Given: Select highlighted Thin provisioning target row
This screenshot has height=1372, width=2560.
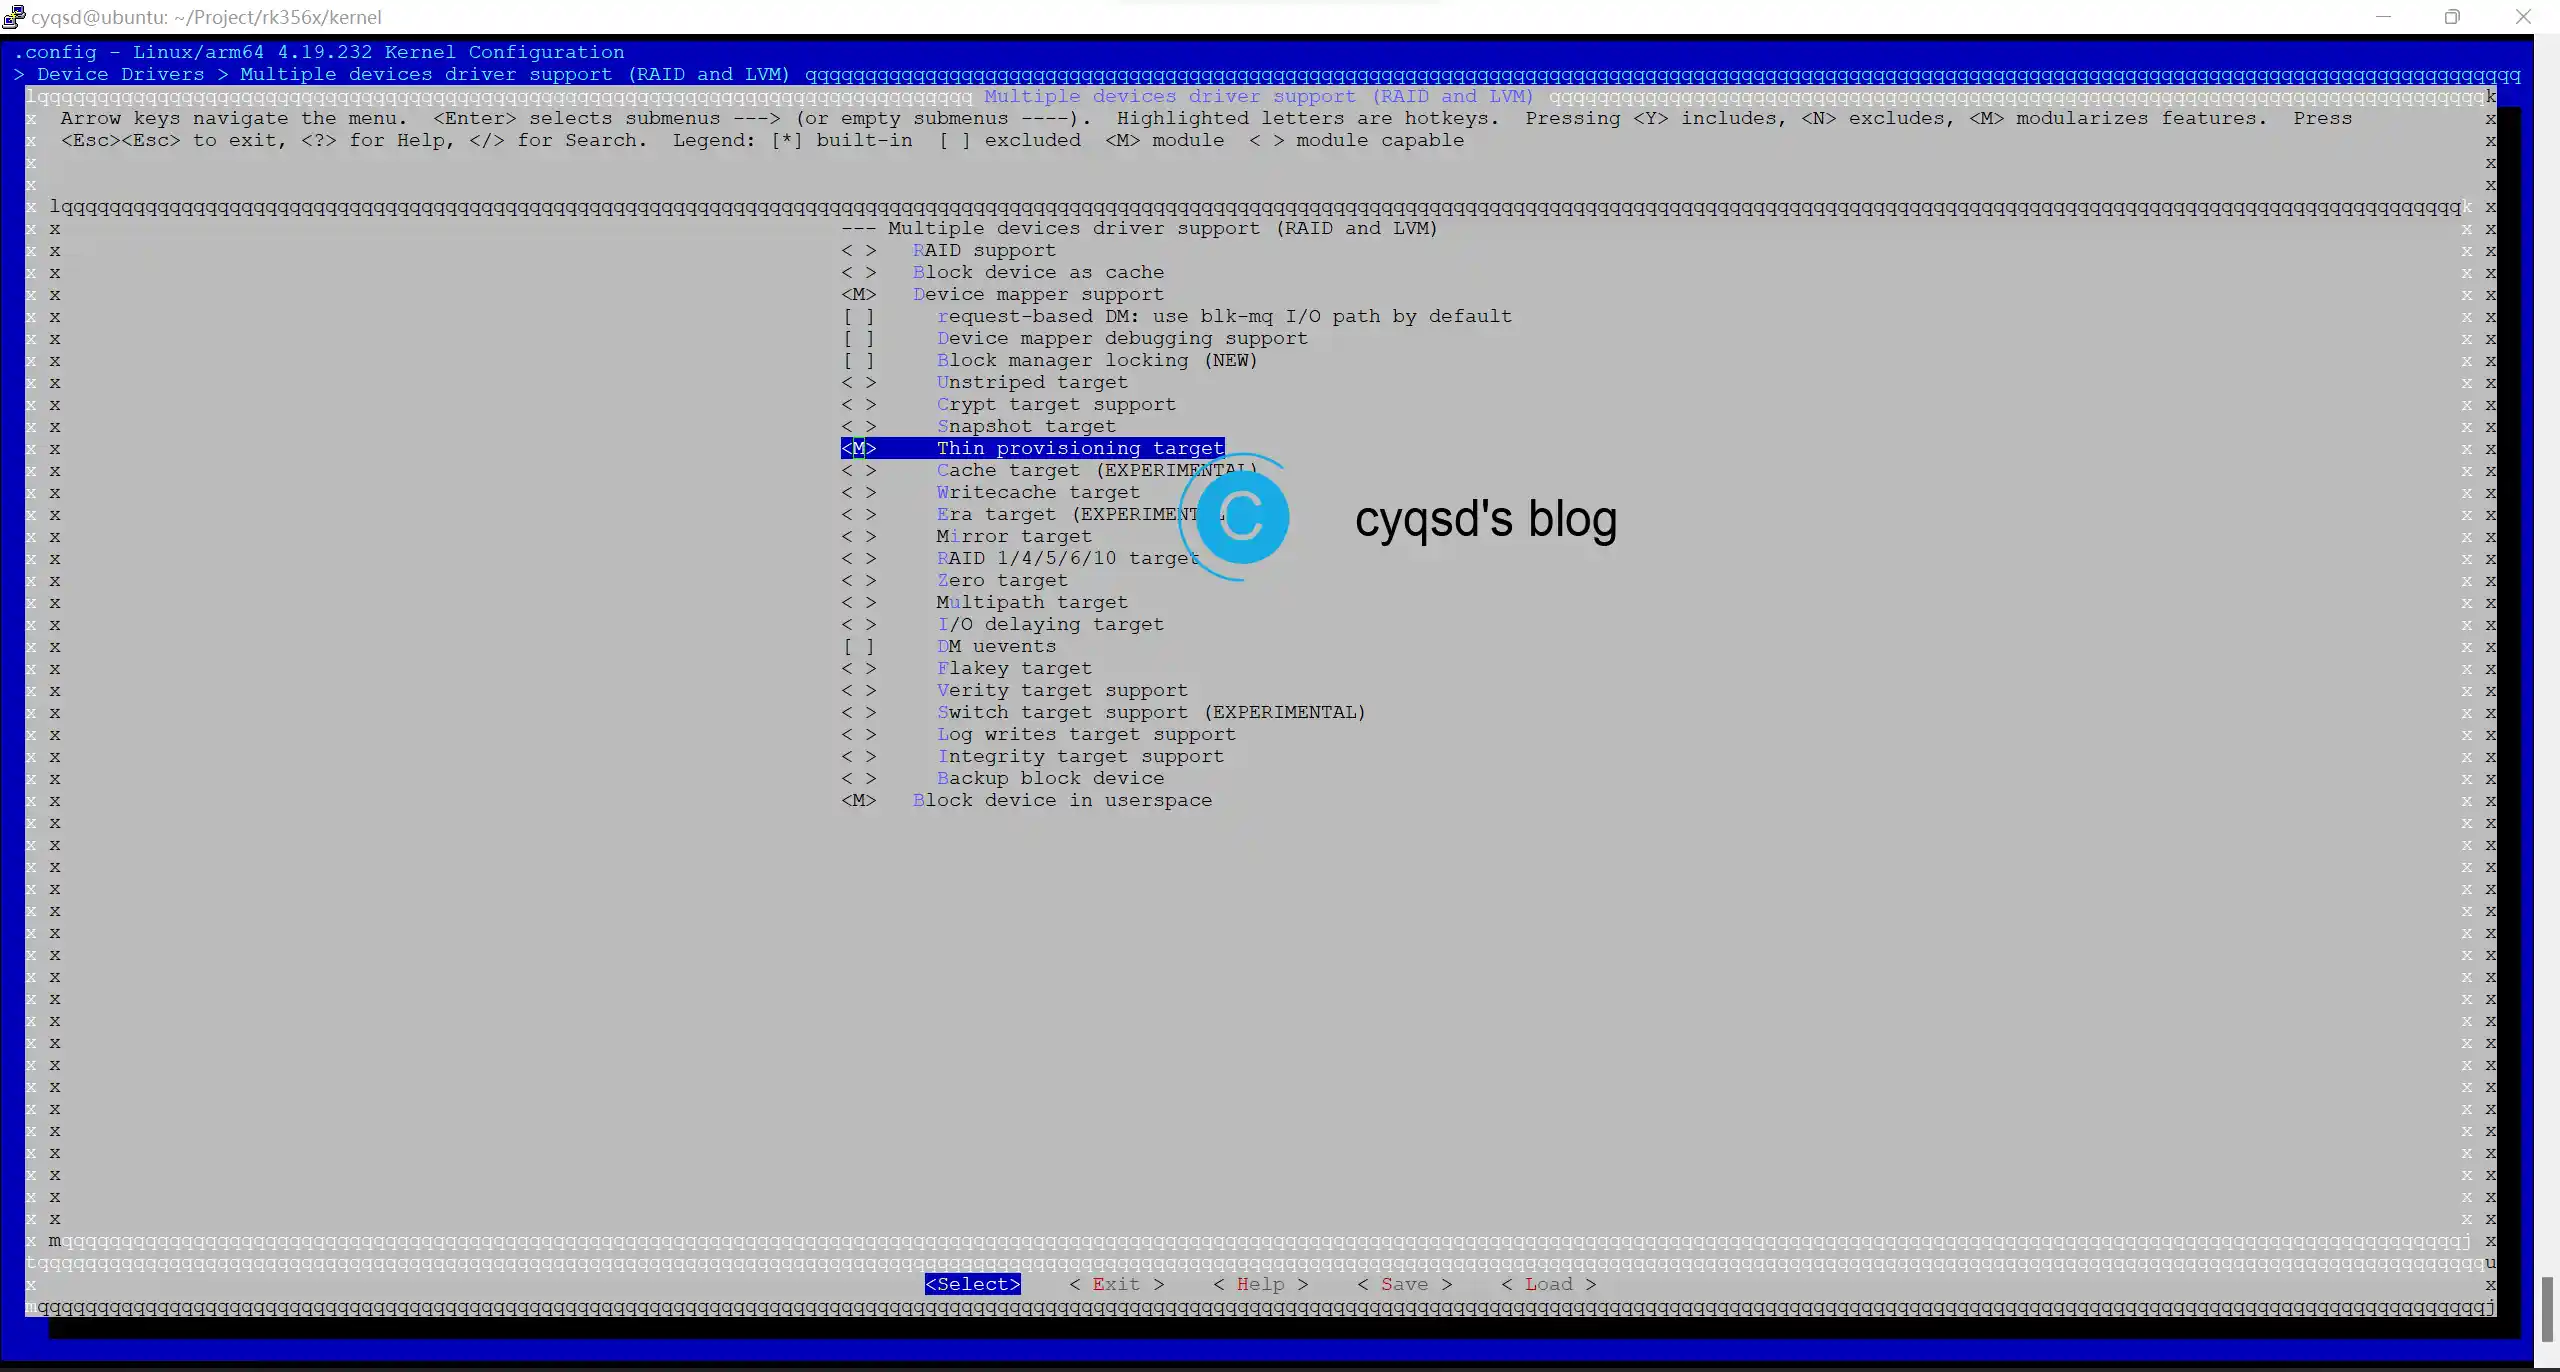Looking at the screenshot, I should (1032, 448).
